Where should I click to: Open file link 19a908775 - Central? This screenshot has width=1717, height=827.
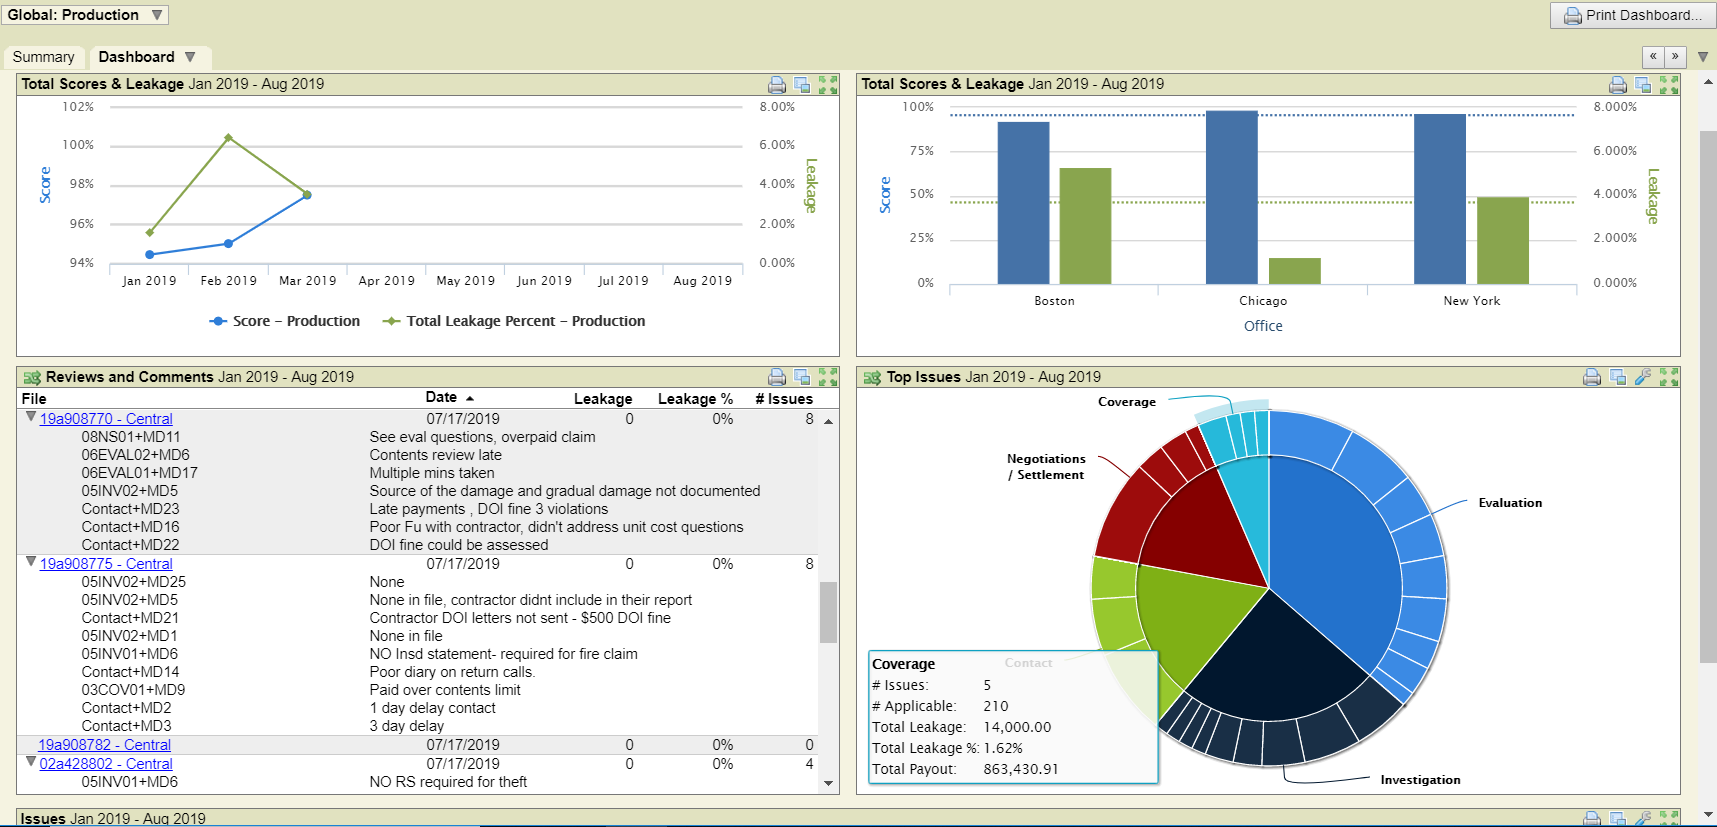pyautogui.click(x=106, y=564)
